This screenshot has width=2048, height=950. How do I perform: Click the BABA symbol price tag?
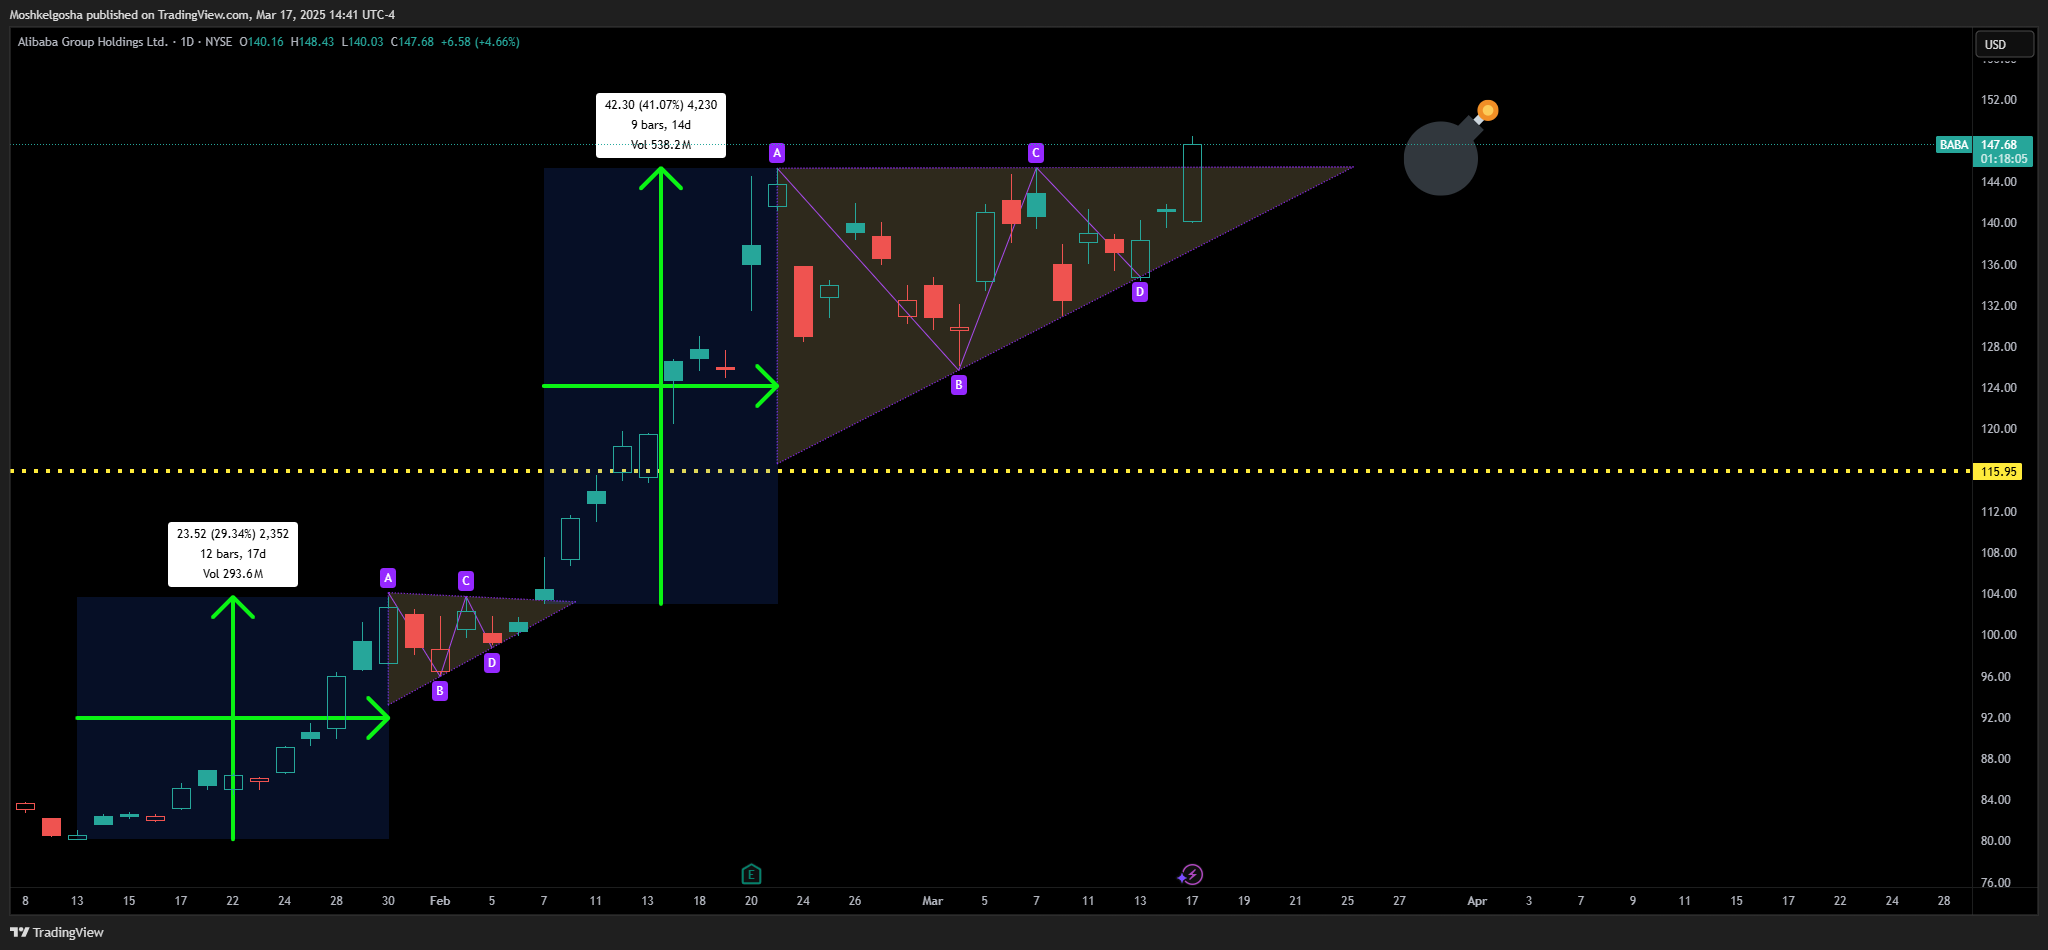click(1954, 145)
